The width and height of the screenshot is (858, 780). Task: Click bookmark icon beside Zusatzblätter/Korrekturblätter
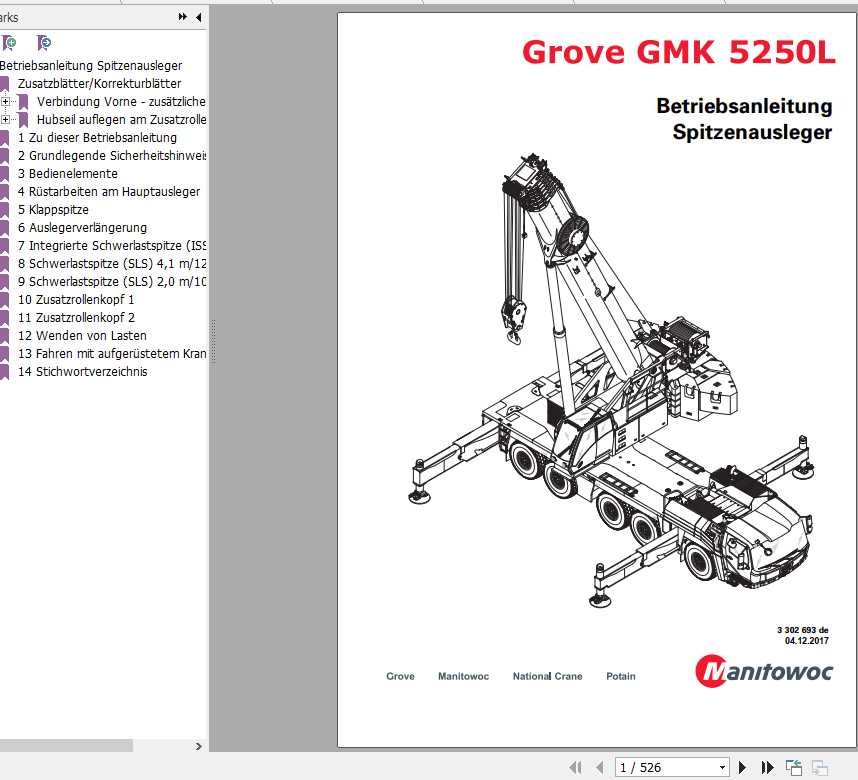pos(4,84)
